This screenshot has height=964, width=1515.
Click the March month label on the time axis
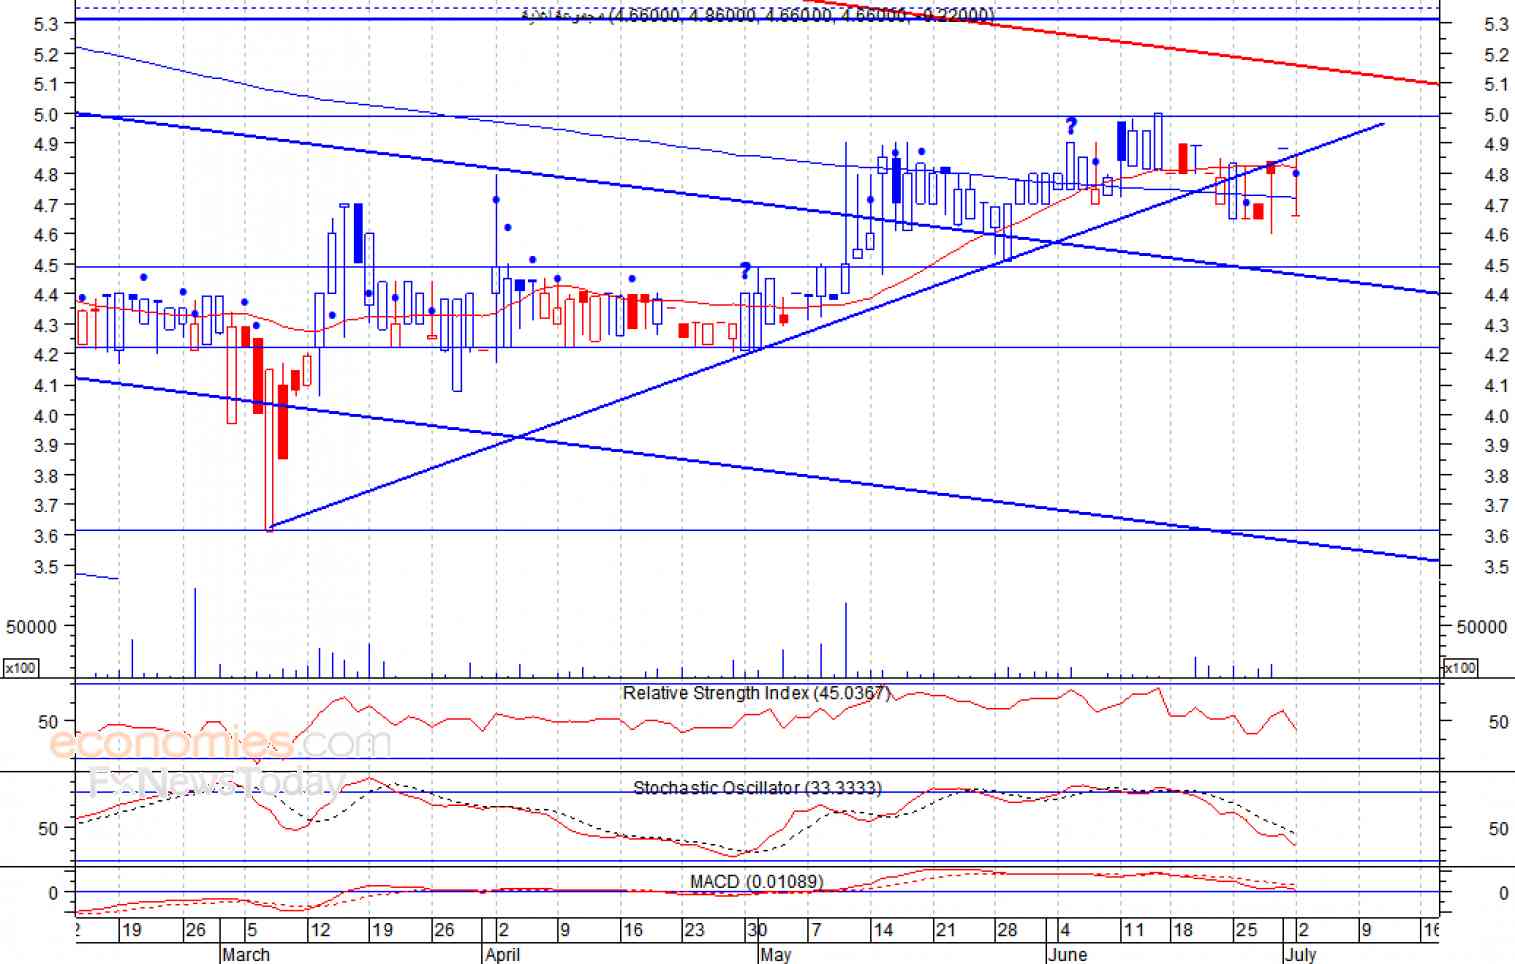point(246,954)
